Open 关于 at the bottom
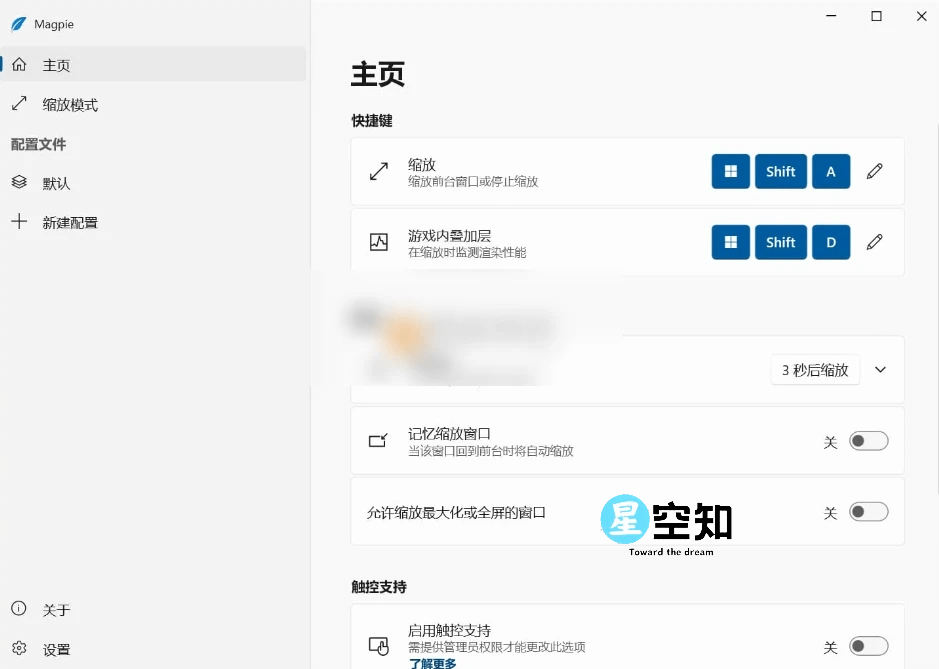Image resolution: width=939 pixels, height=669 pixels. (x=54, y=609)
